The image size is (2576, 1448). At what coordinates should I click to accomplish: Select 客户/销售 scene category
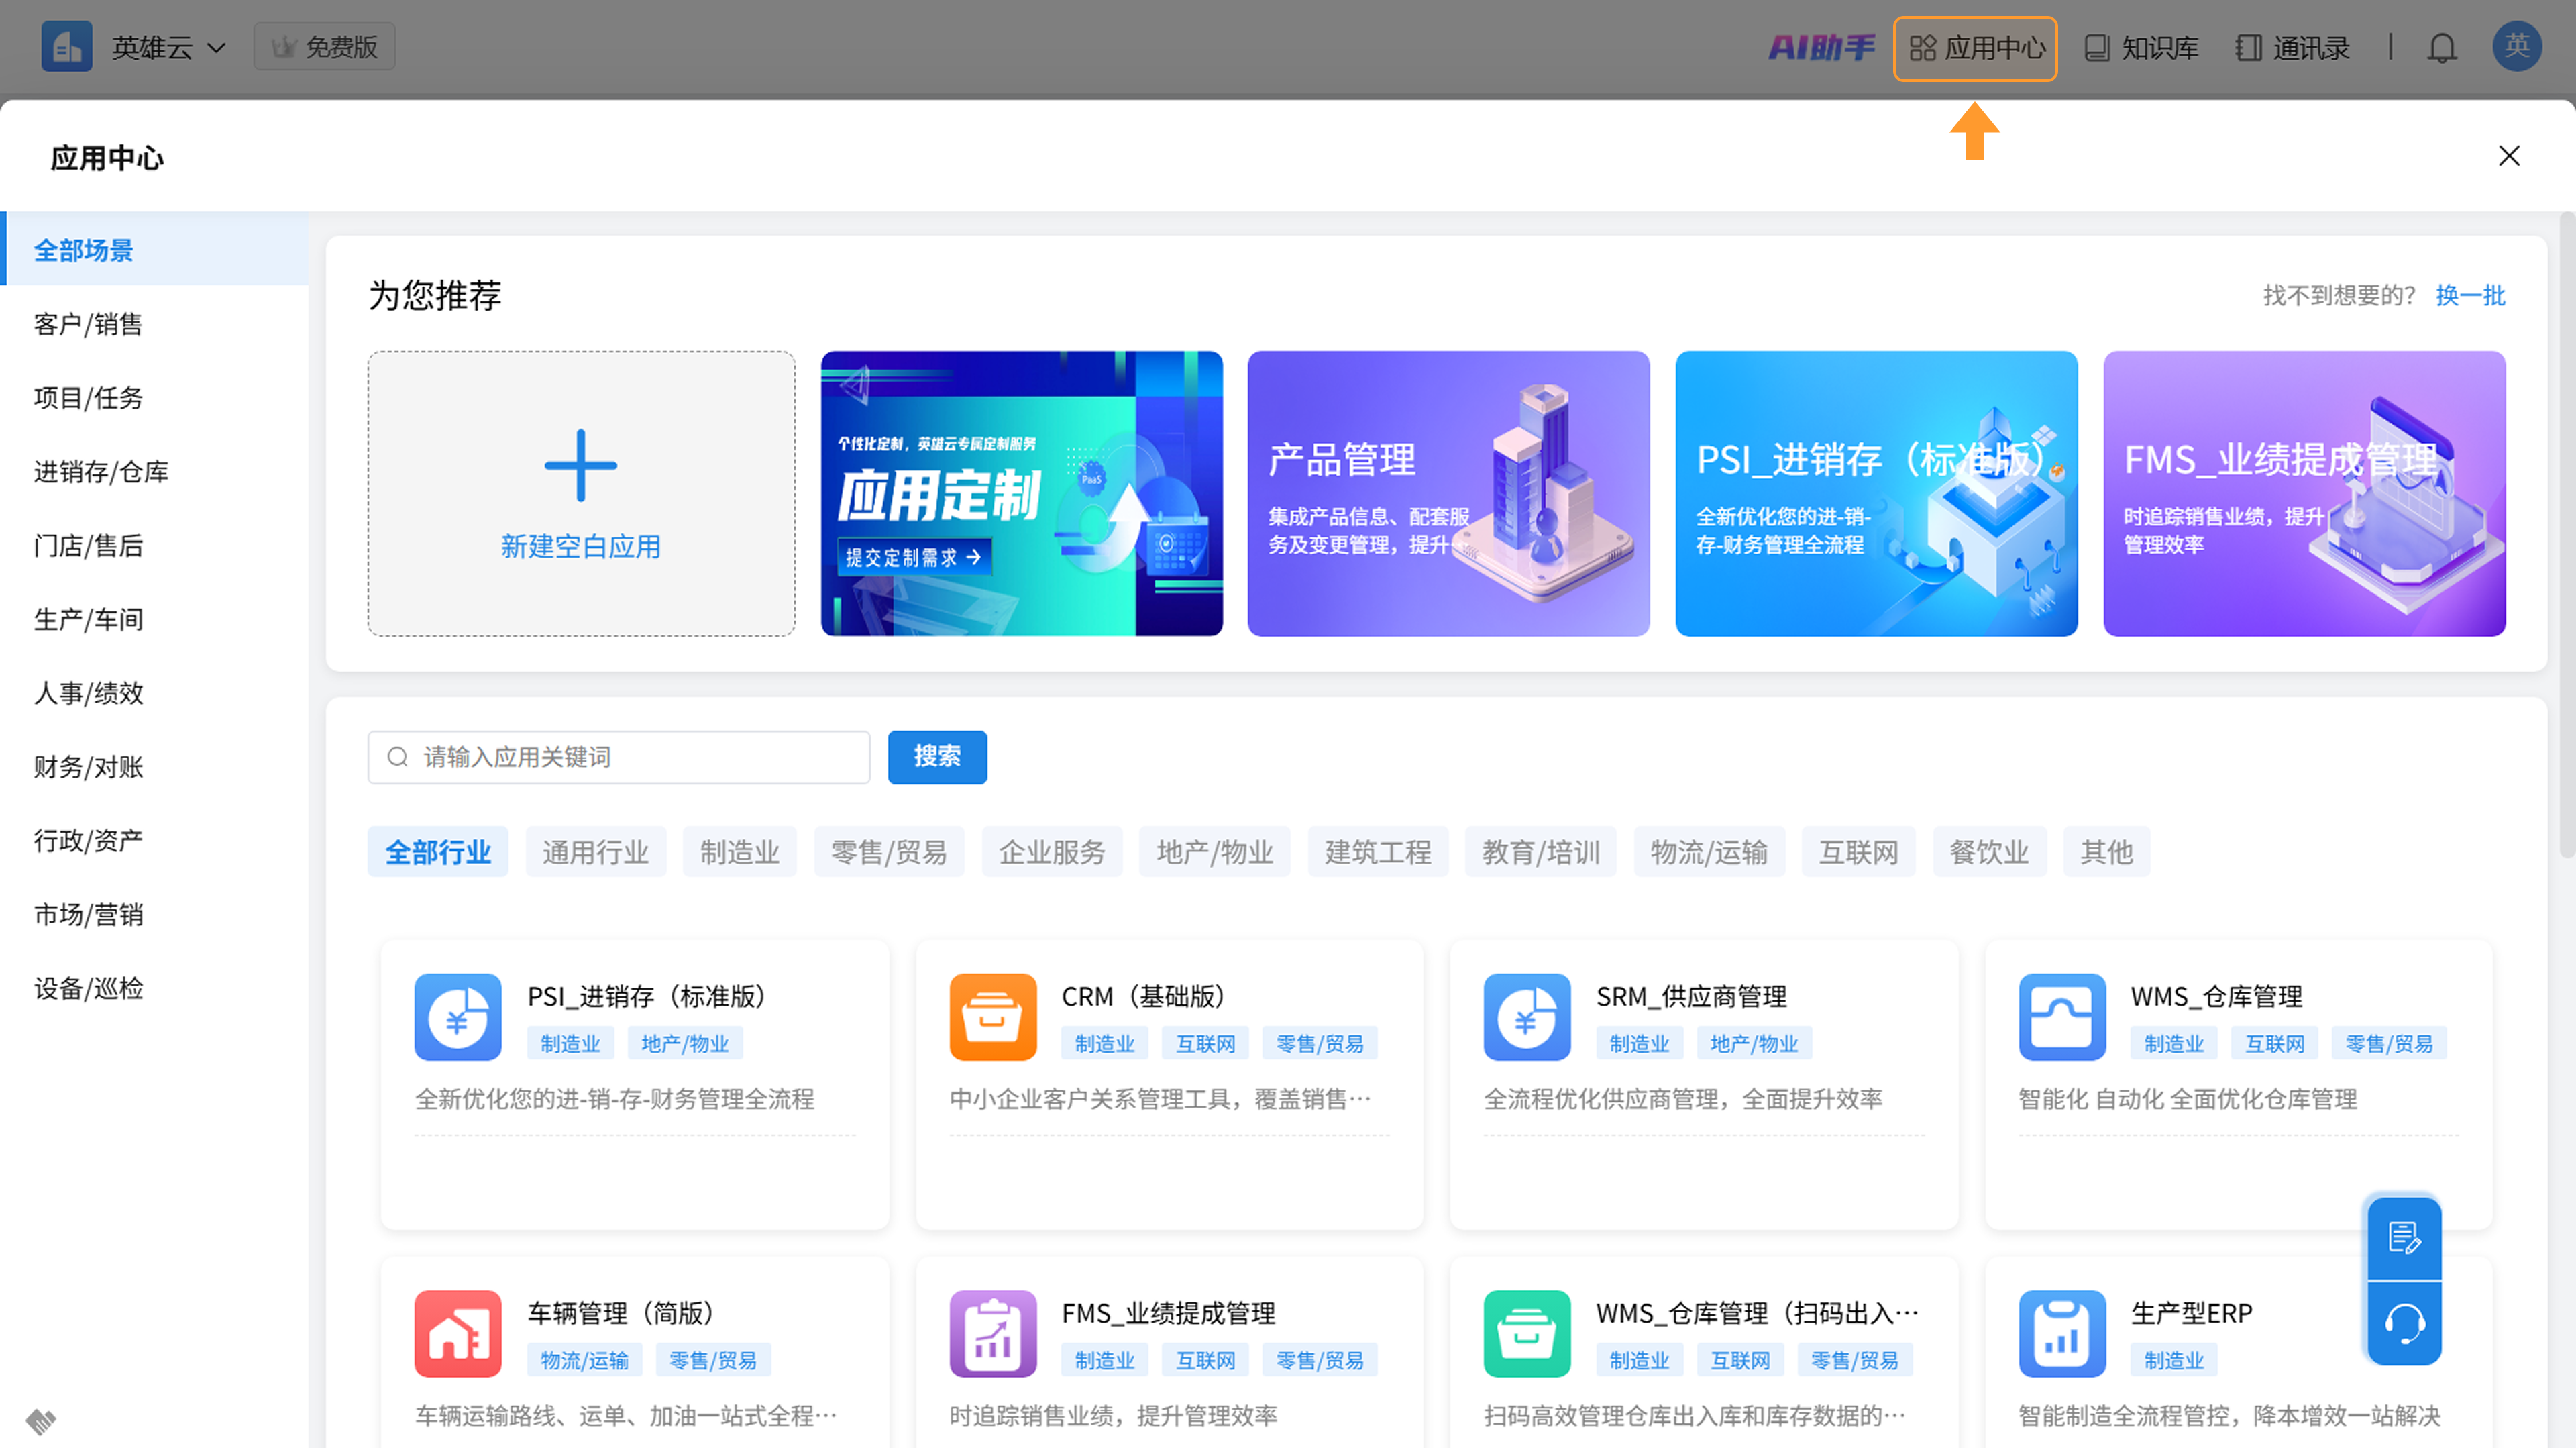click(x=155, y=324)
